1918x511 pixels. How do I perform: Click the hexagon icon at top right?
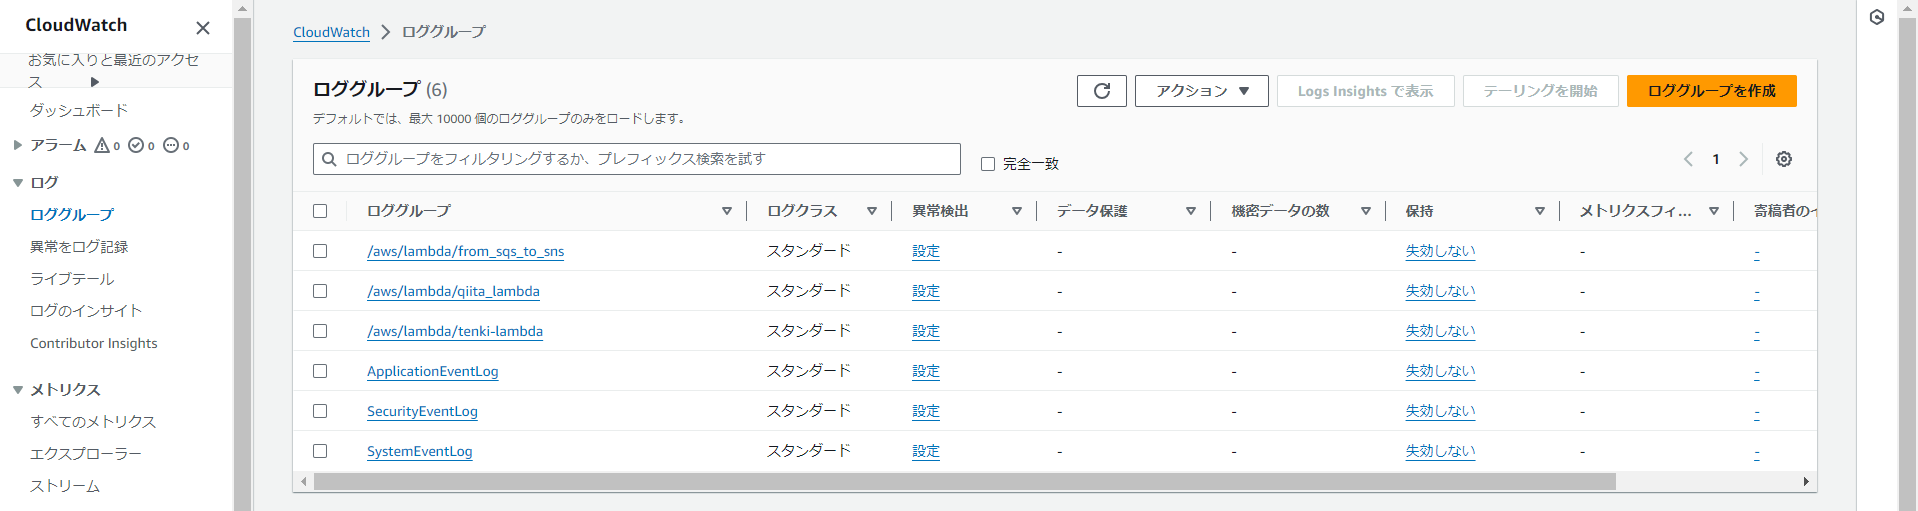(x=1877, y=17)
